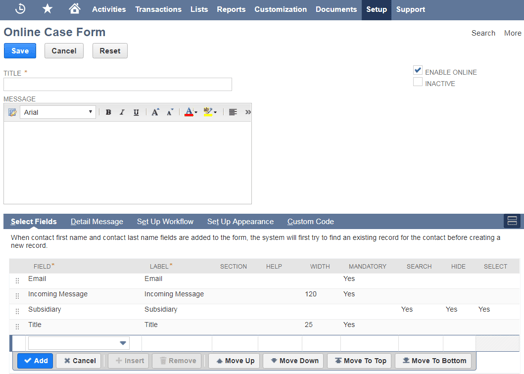Click the Search link

pos(483,33)
